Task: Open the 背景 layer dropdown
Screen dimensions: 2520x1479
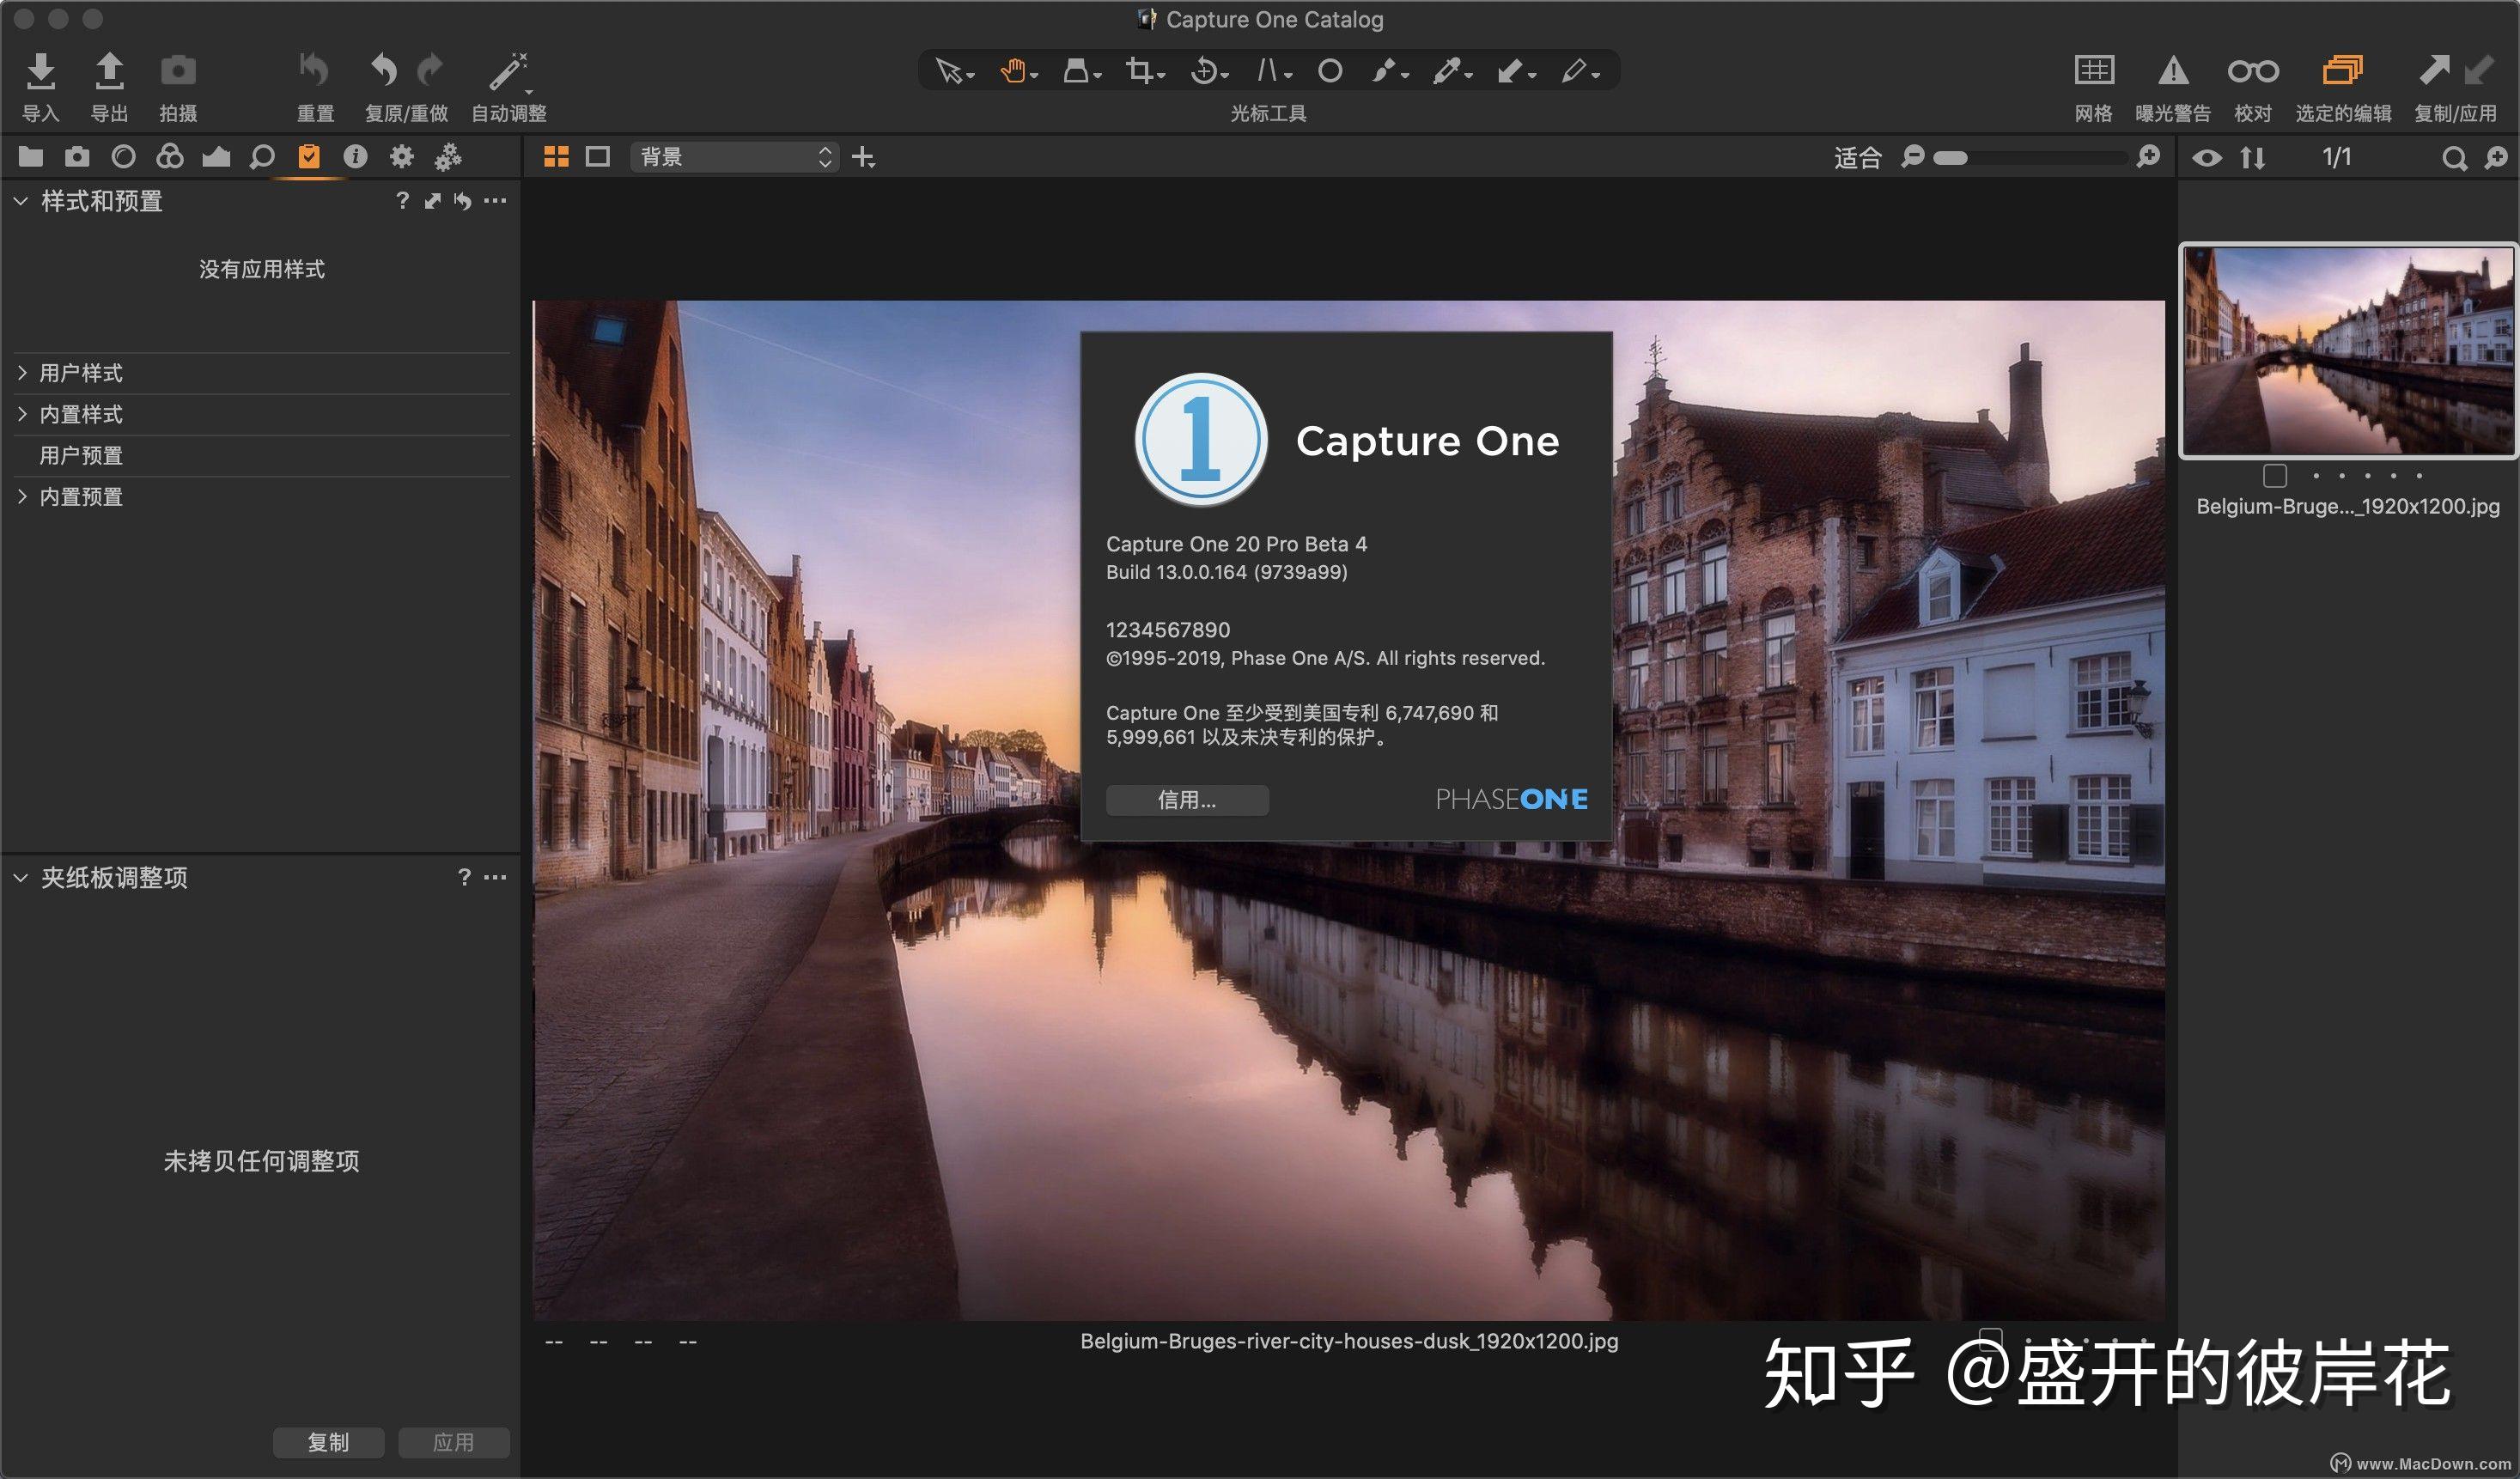Action: 735,157
